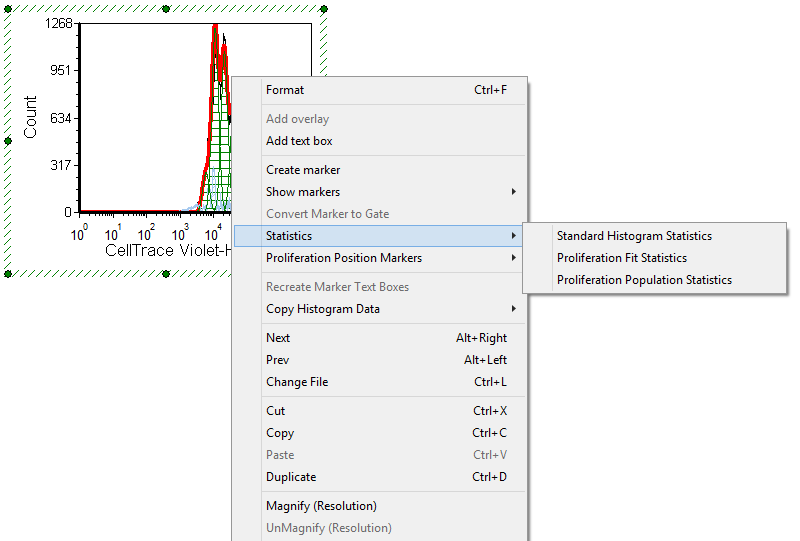Cut the selected histogram
Screen dimensions: 800x541
[275, 411]
